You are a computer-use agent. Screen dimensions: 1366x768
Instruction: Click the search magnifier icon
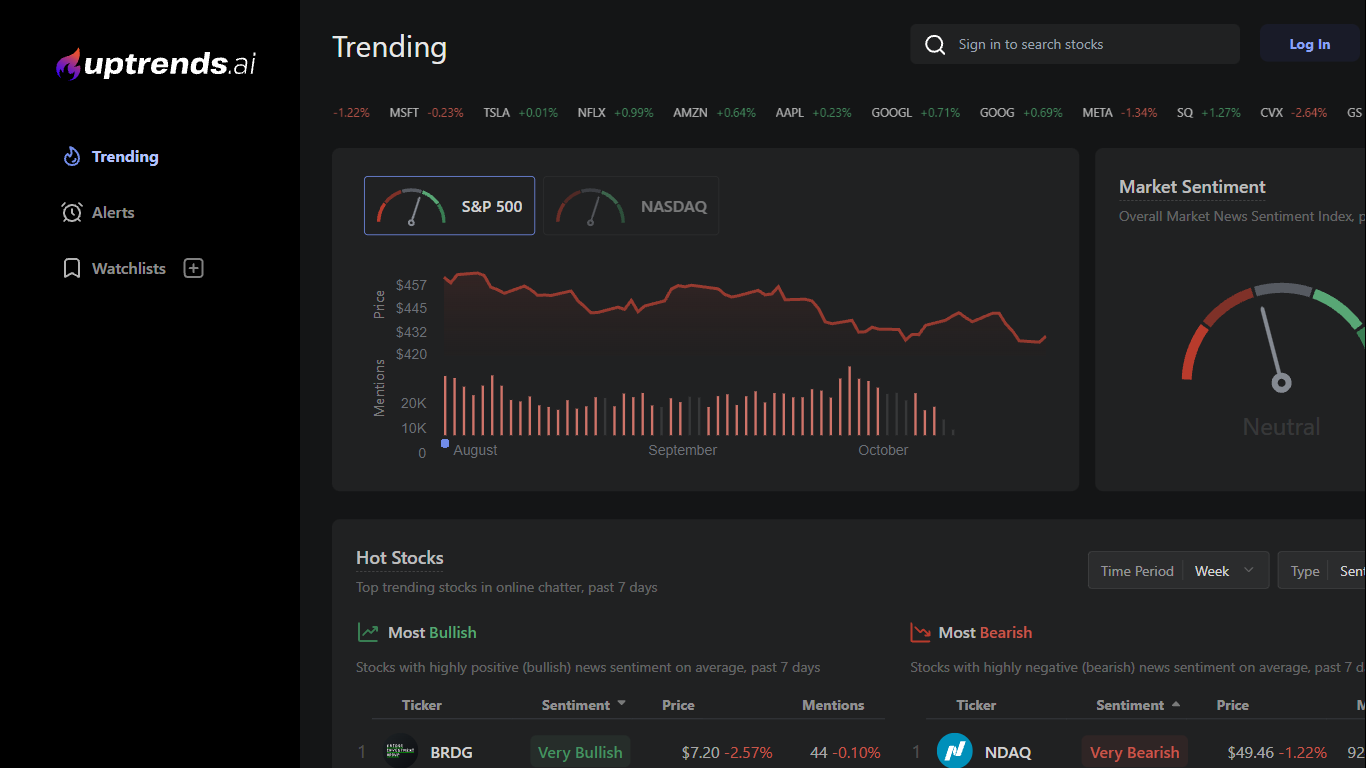pyautogui.click(x=935, y=44)
